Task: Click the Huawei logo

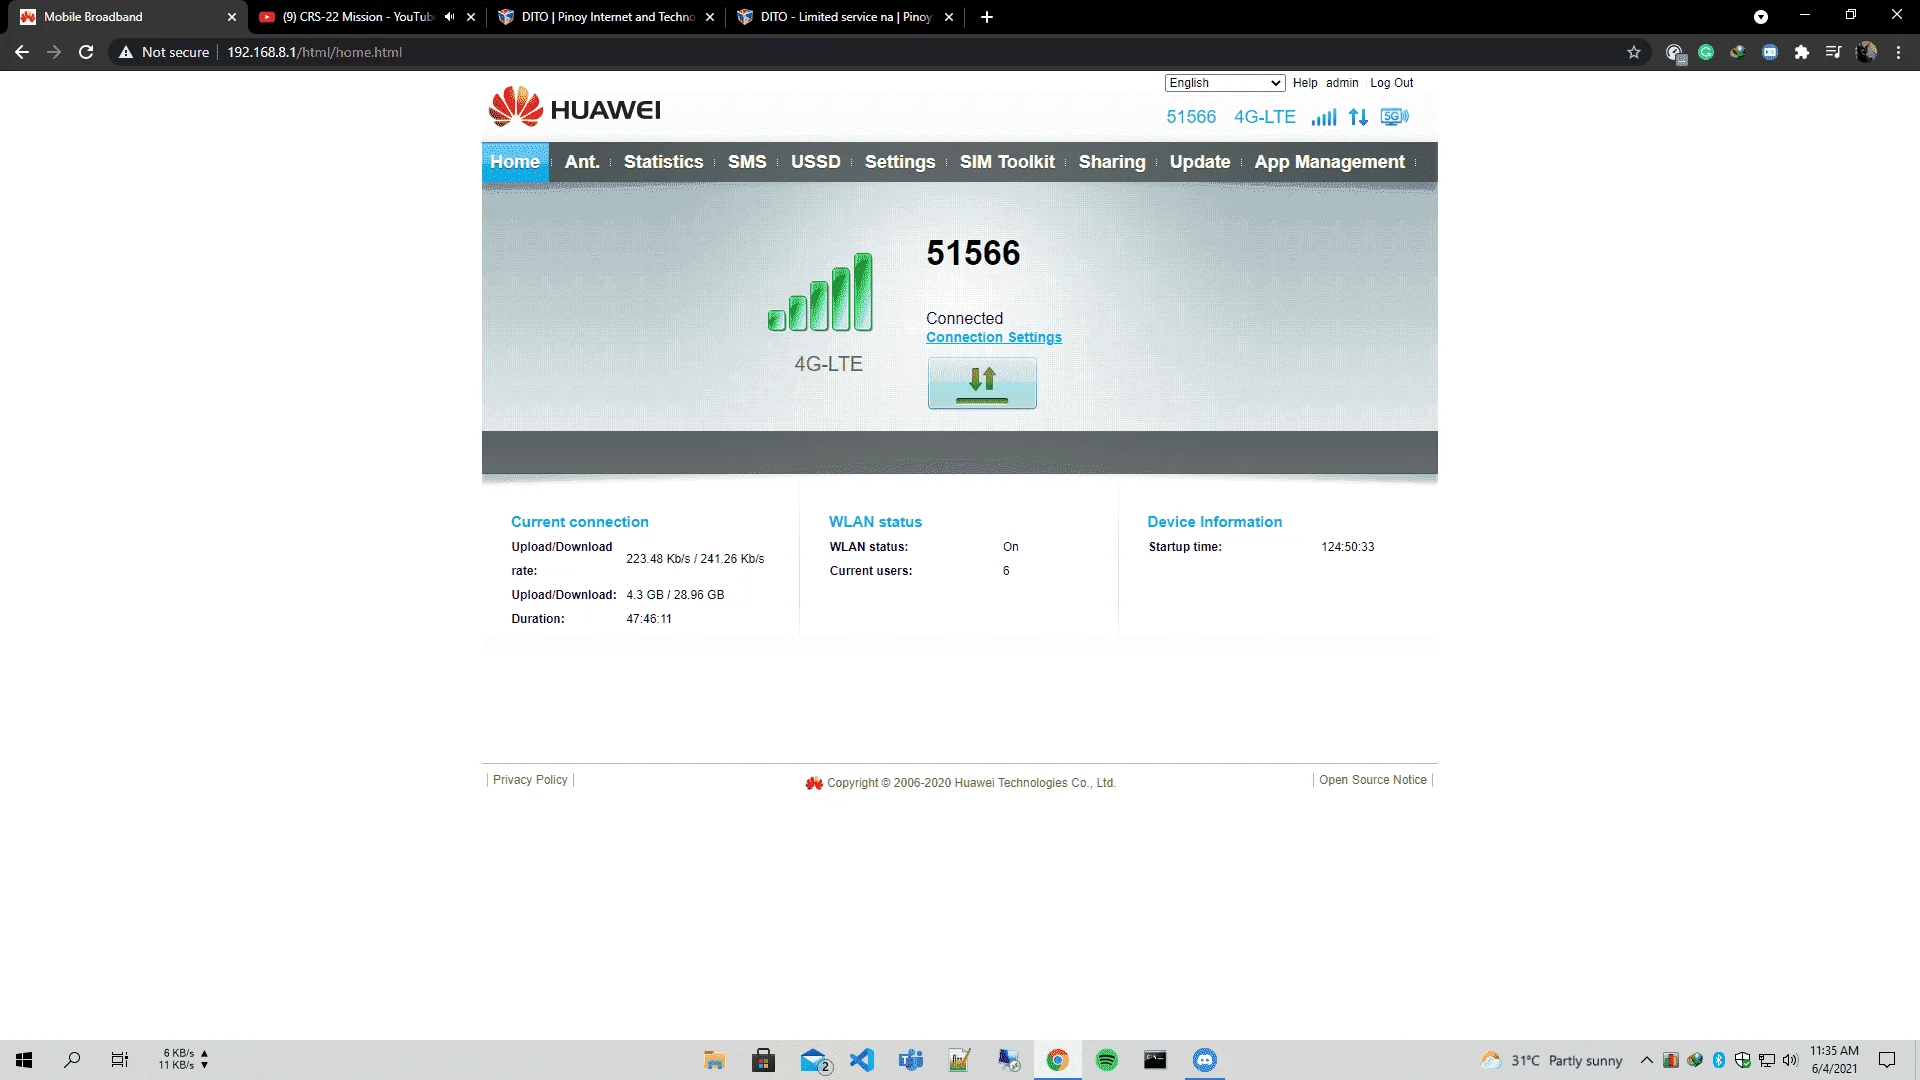Action: 574,107
